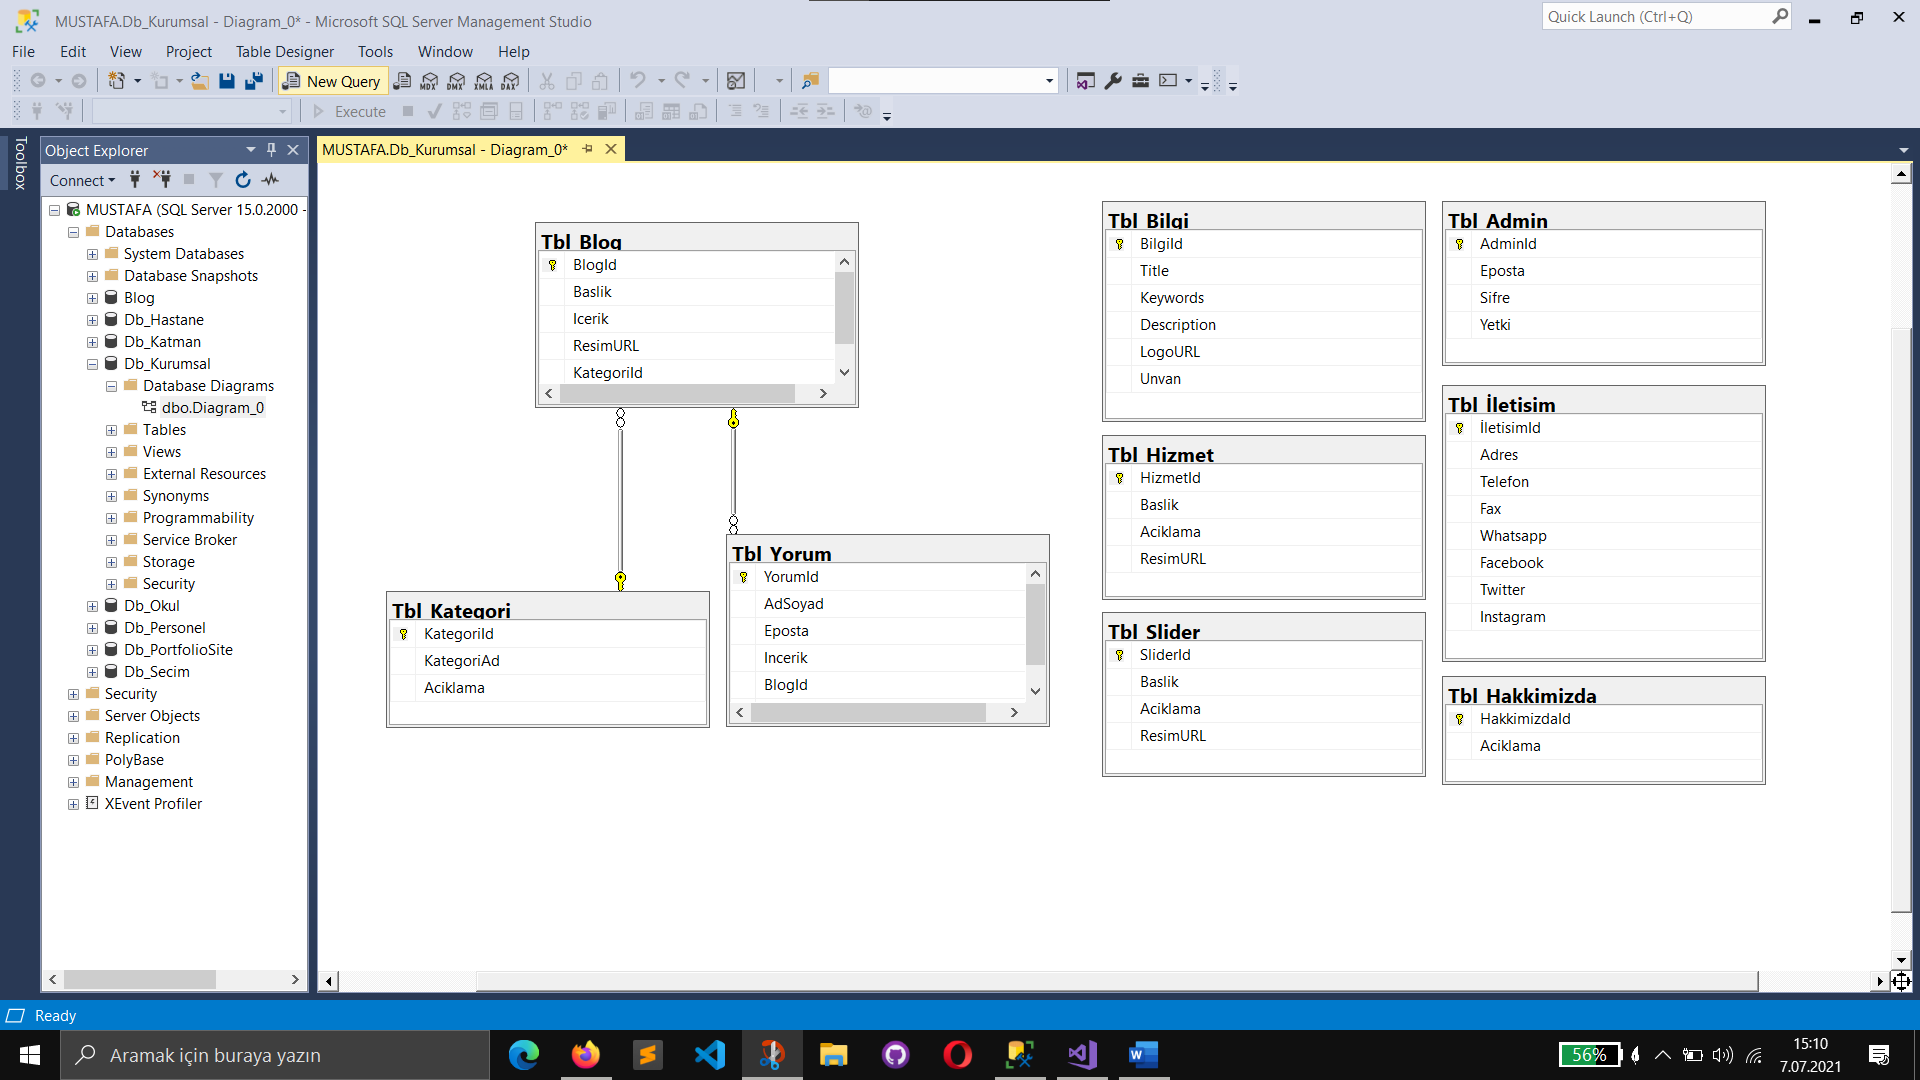Click the Open File folder icon
Screen dimensions: 1920x1080
(200, 81)
